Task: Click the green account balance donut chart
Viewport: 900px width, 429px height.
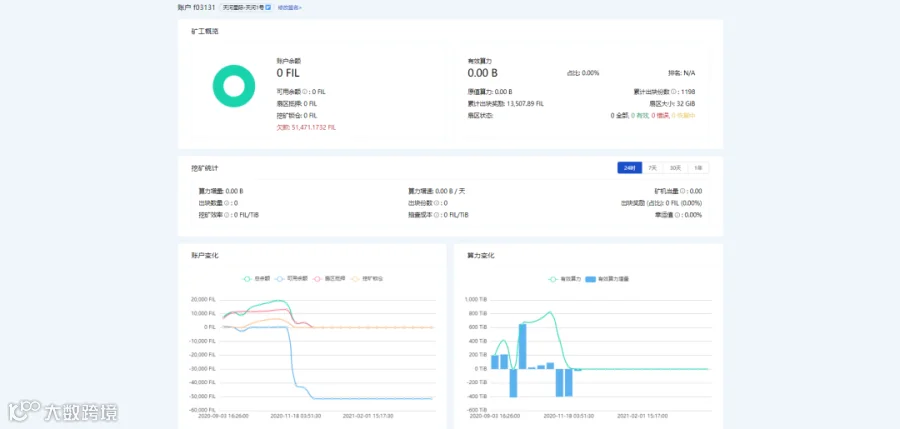Action: [234, 86]
